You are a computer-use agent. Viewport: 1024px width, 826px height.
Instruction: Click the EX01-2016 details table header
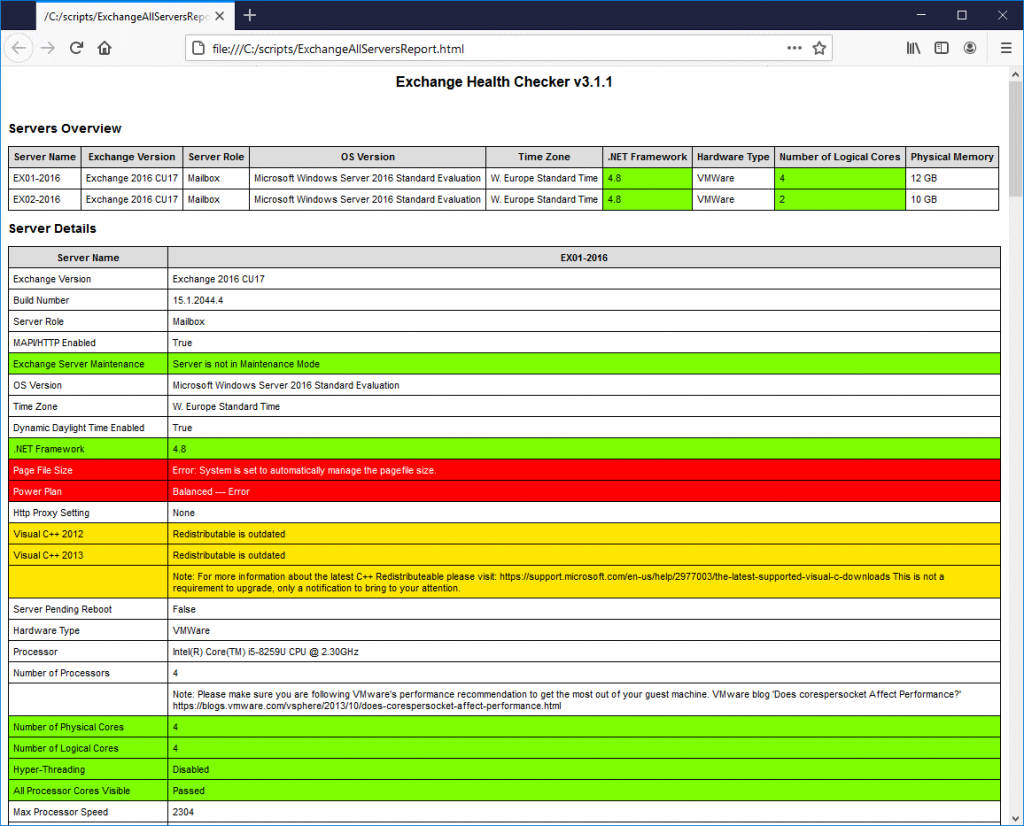tap(584, 258)
